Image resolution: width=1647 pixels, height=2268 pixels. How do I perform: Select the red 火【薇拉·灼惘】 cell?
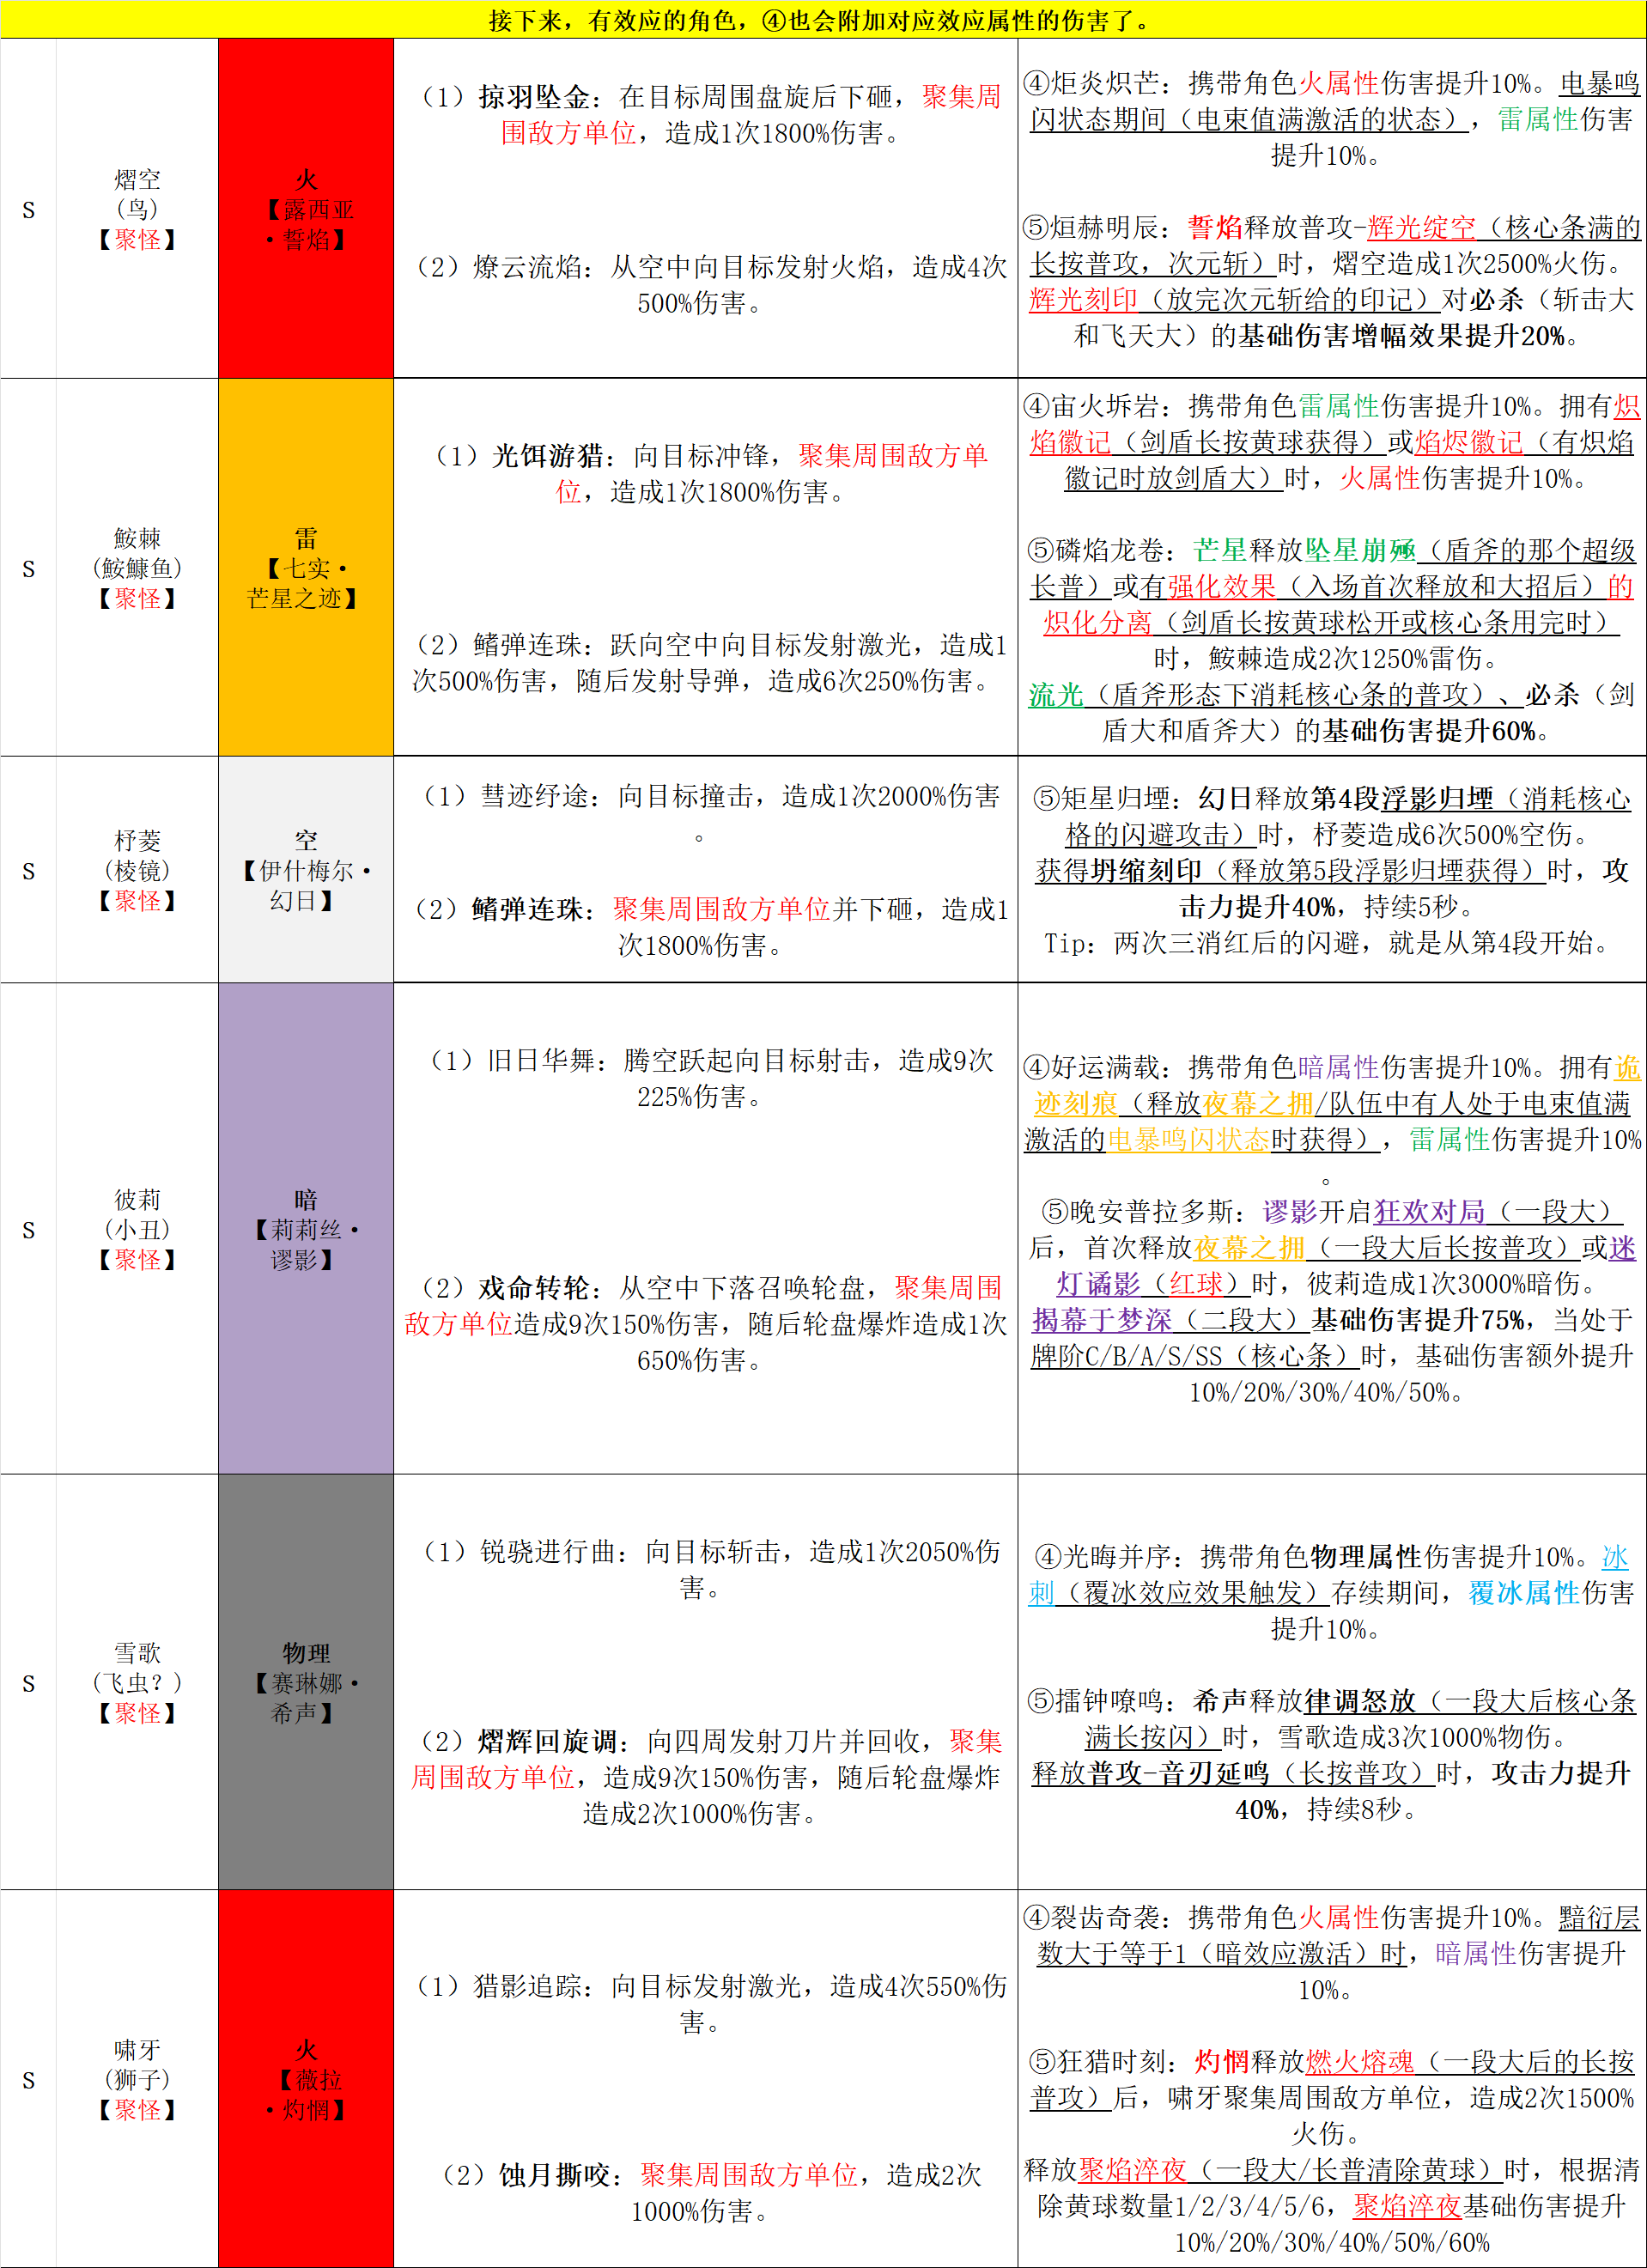pyautogui.click(x=306, y=2079)
